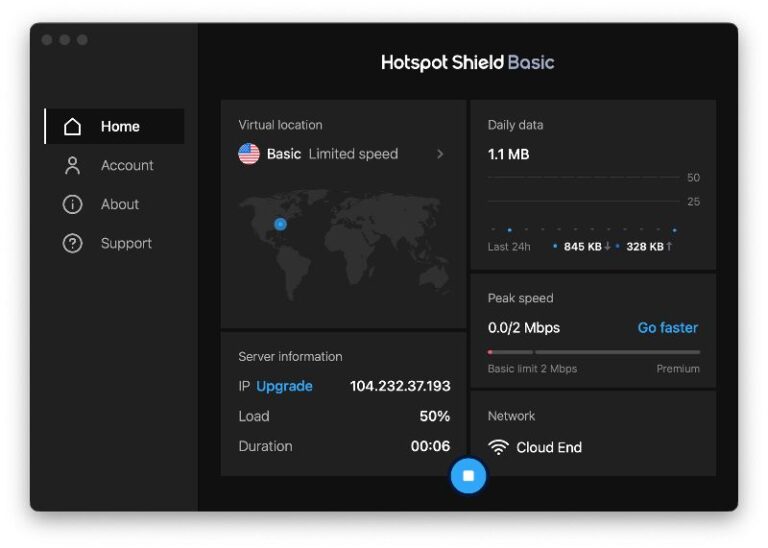
Task: Go to the Support menu item
Action: click(126, 244)
